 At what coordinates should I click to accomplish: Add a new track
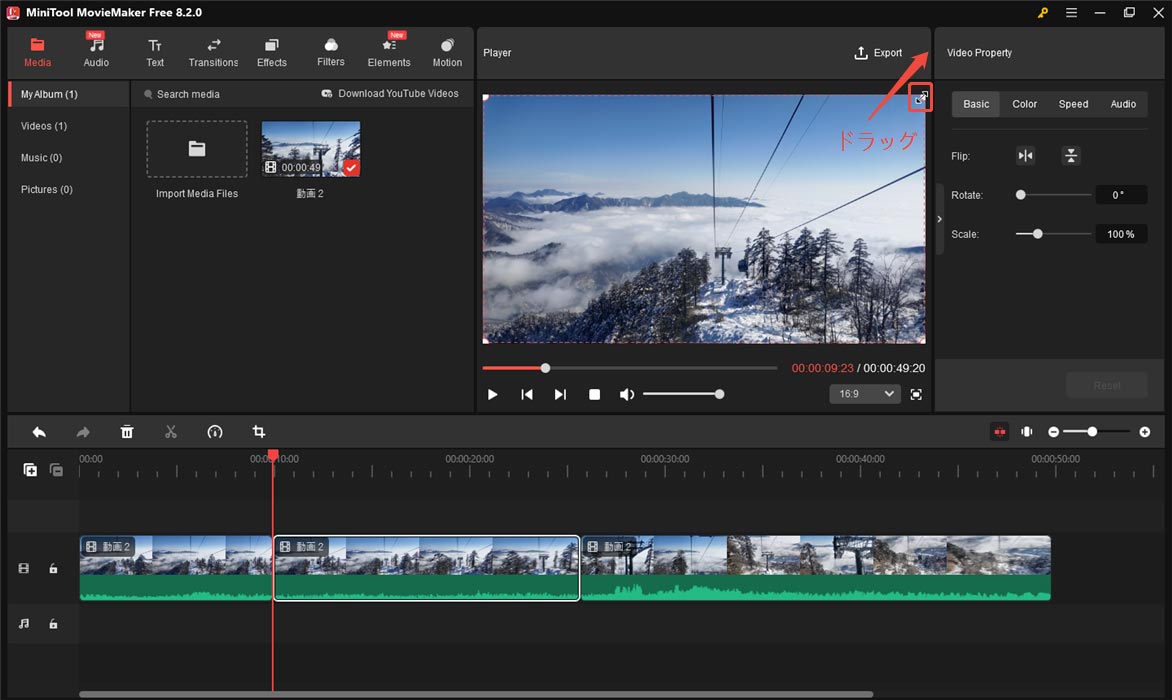(30, 470)
